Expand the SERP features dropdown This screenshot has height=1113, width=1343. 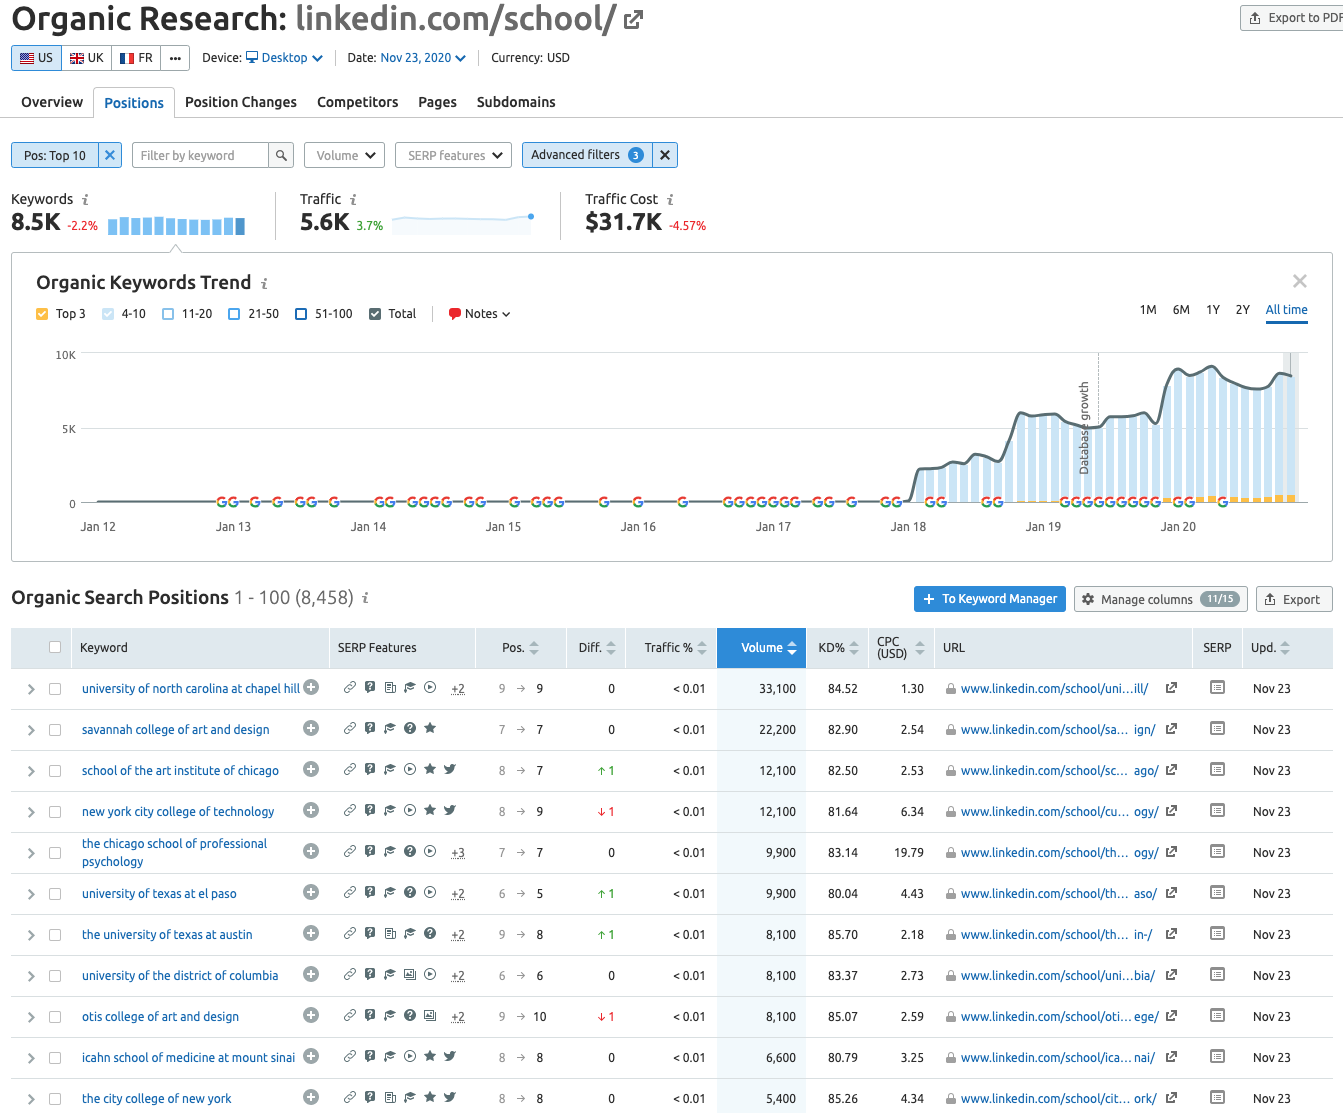(454, 155)
